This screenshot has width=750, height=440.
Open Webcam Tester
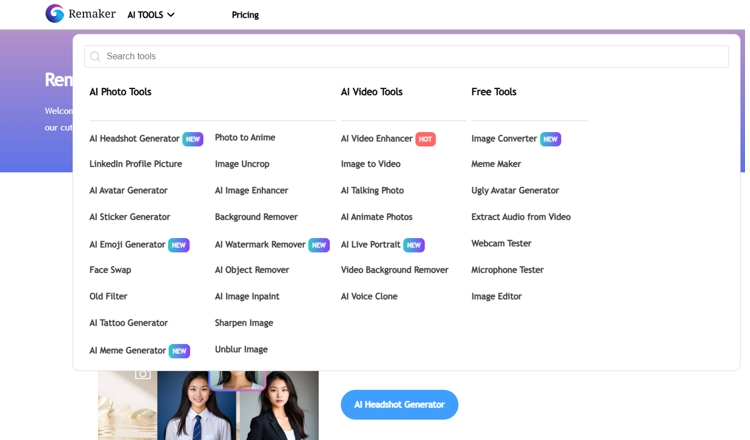[501, 243]
